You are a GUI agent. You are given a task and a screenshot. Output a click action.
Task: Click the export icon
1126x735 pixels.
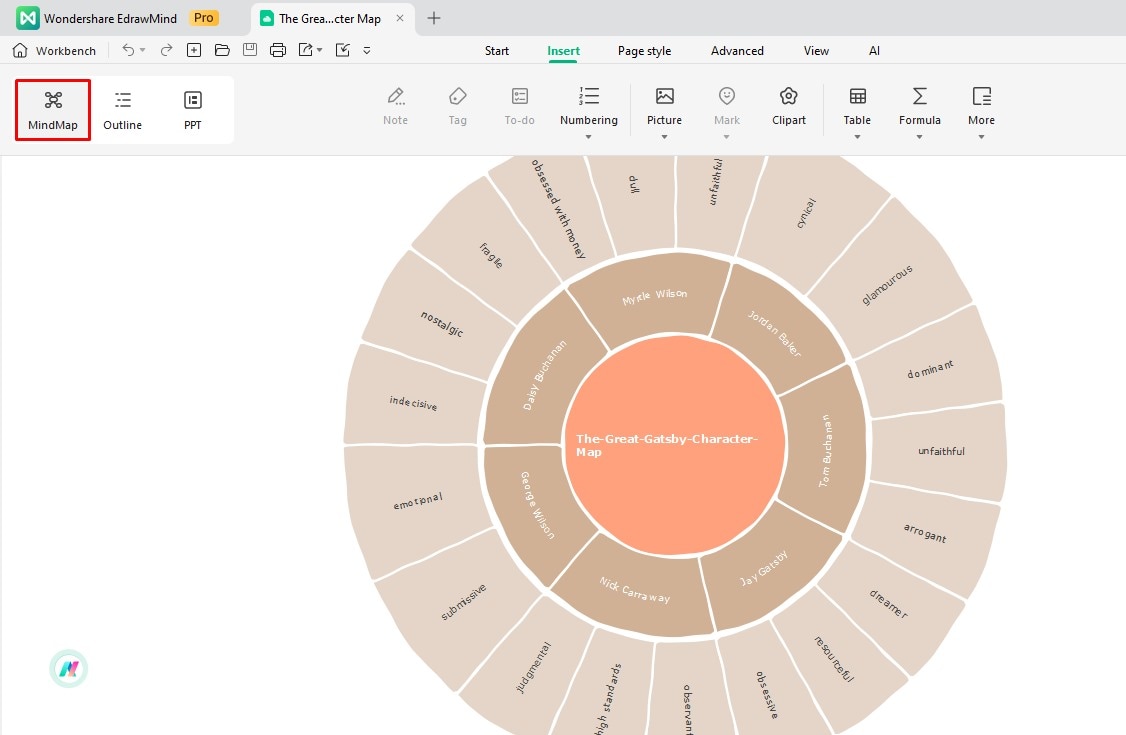306,50
